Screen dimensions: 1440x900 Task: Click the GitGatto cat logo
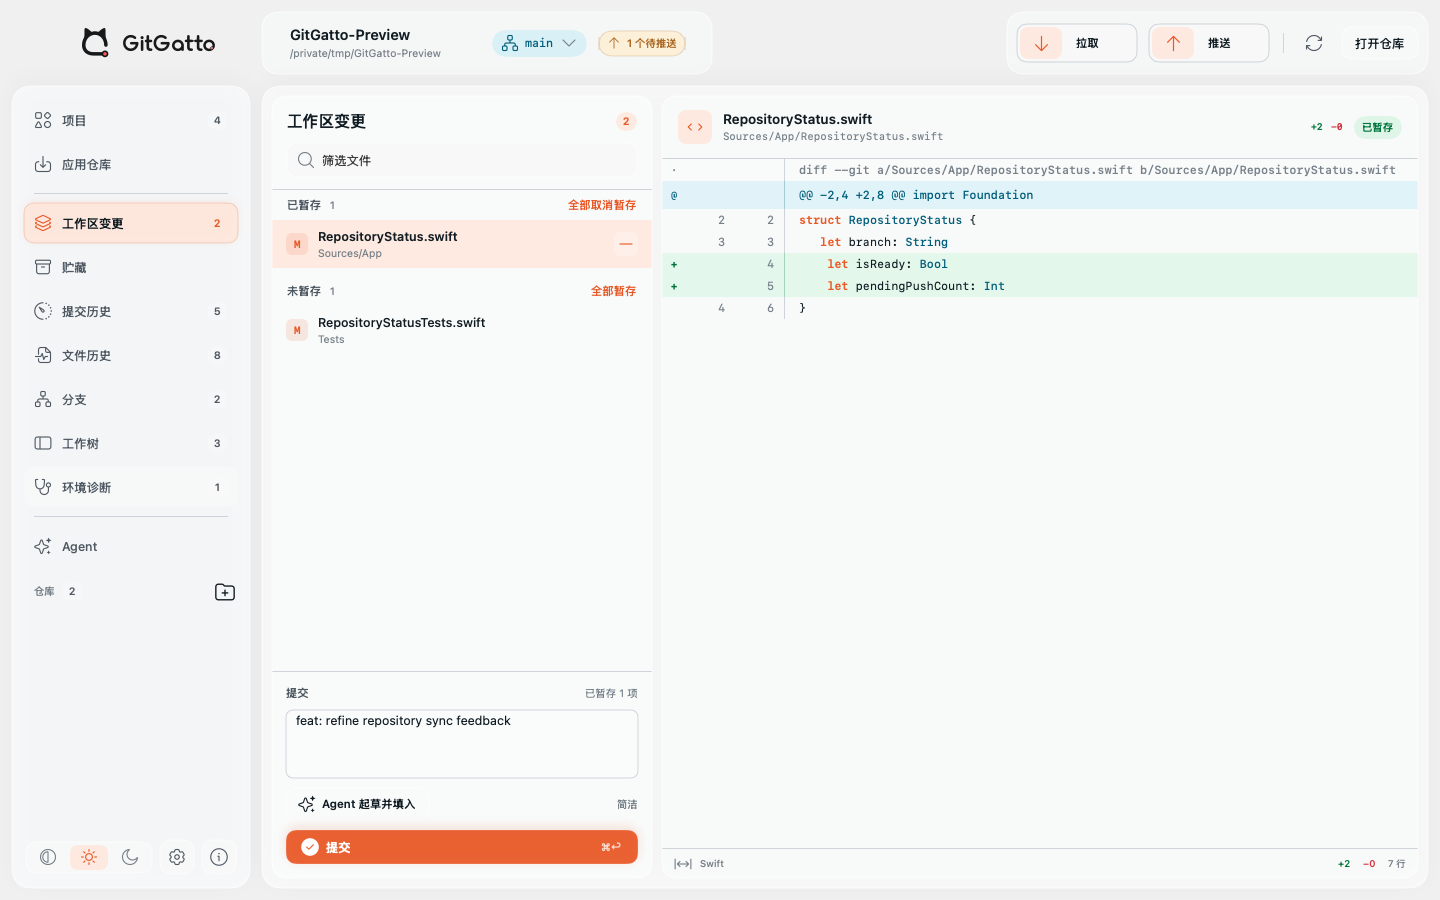point(95,42)
